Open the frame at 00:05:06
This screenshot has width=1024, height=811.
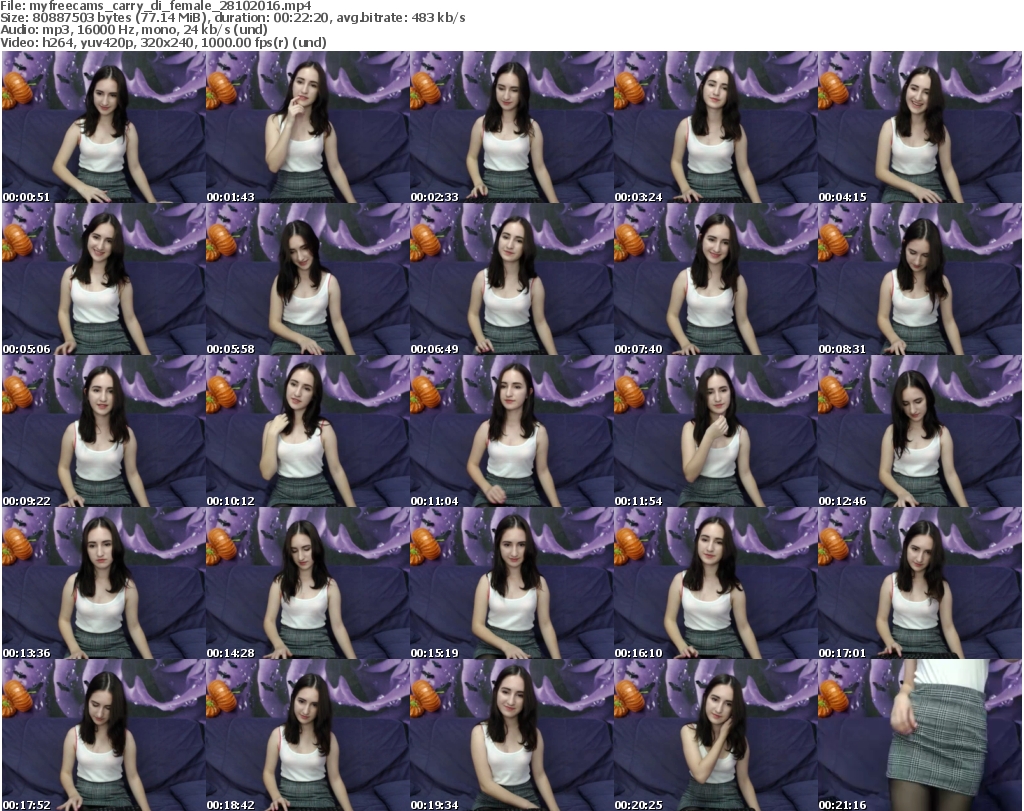click(x=104, y=279)
